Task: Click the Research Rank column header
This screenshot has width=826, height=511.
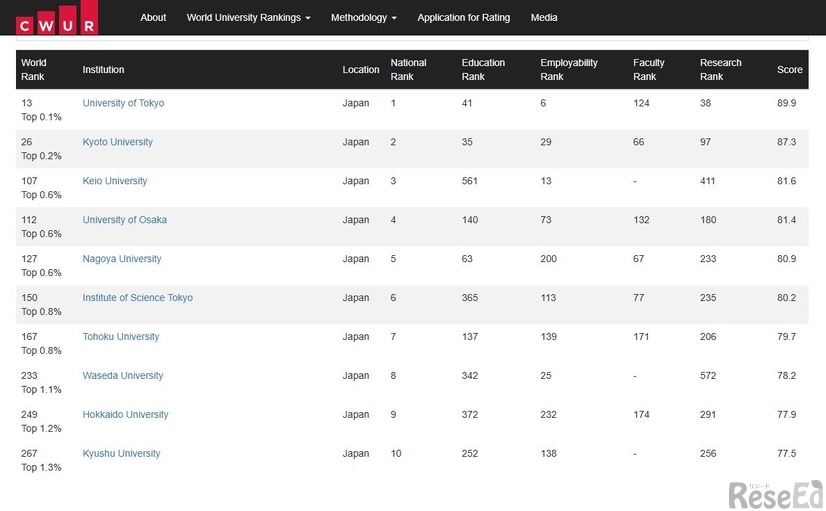Action: pos(721,70)
